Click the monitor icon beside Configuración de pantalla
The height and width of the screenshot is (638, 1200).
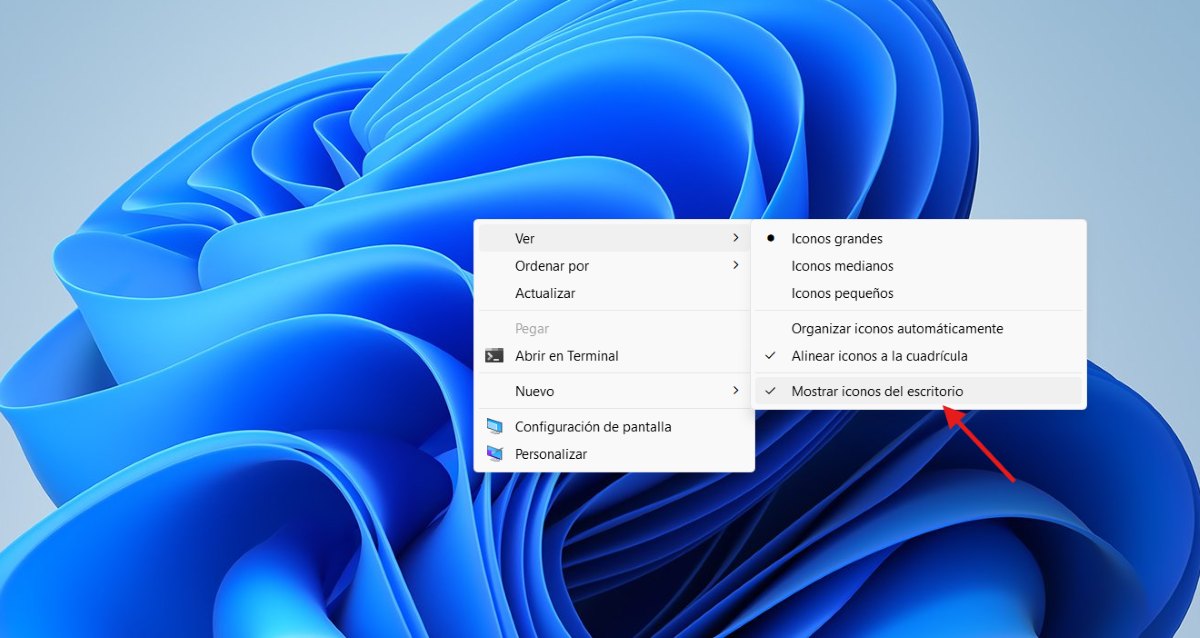pyautogui.click(x=494, y=426)
